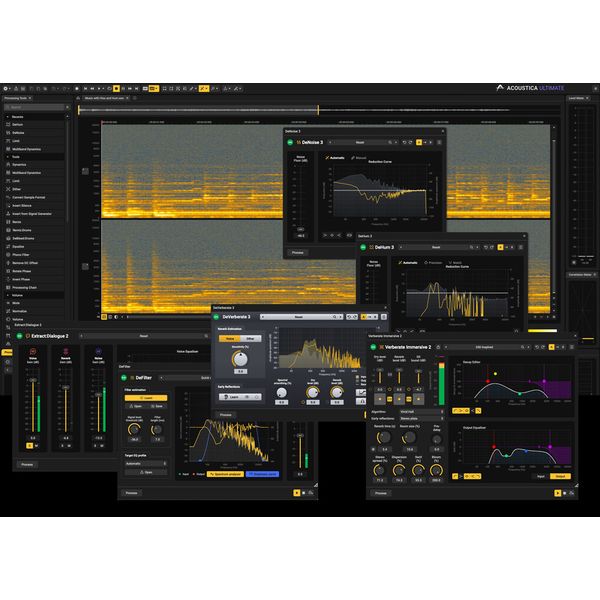Click undo icon in DeNoise 3 window
The width and height of the screenshot is (600, 600).
[404, 142]
